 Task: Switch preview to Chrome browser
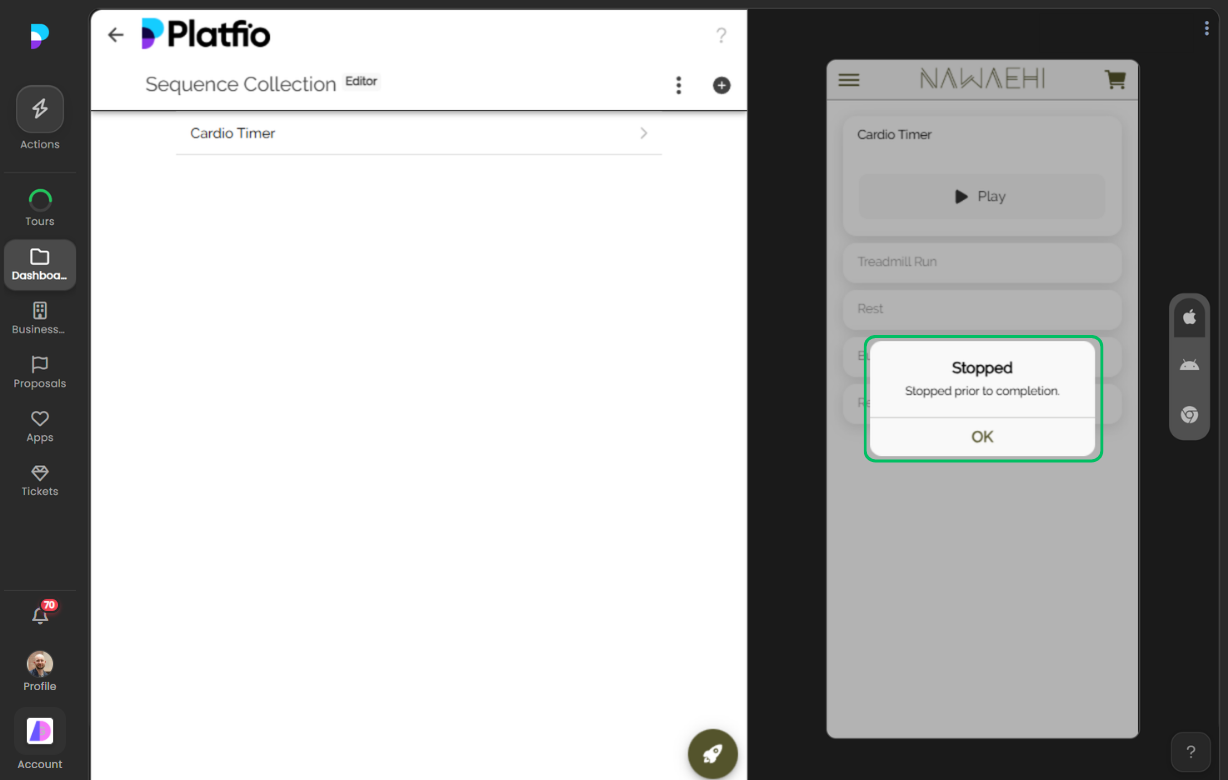pyautogui.click(x=1189, y=415)
